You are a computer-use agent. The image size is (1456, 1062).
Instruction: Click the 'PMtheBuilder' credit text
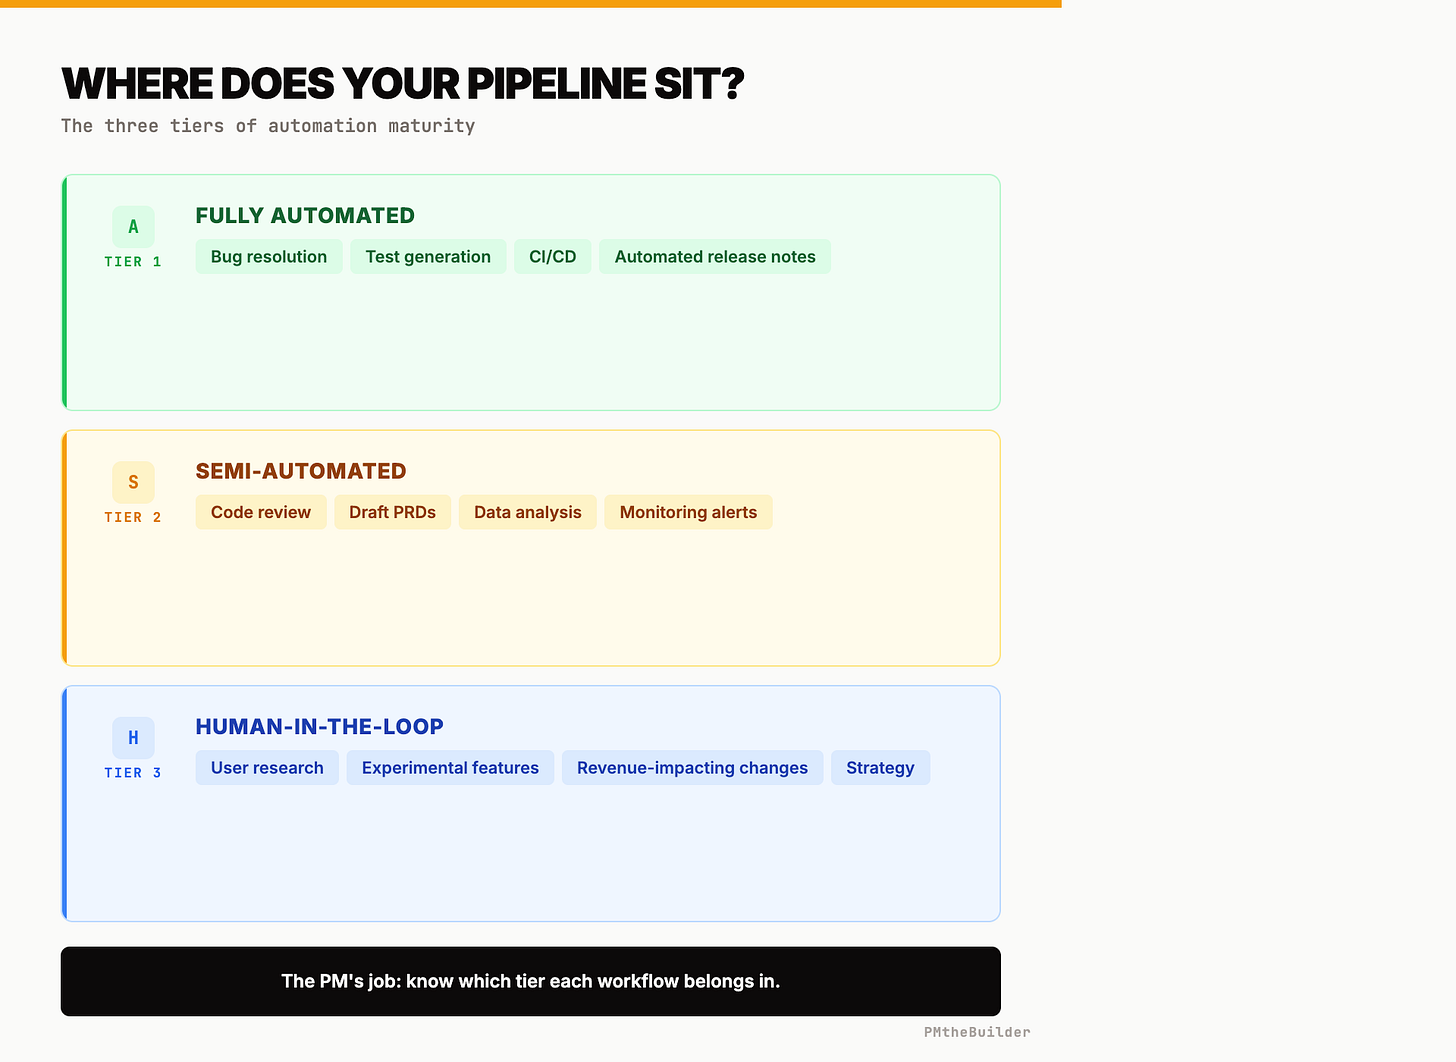pos(977,1032)
